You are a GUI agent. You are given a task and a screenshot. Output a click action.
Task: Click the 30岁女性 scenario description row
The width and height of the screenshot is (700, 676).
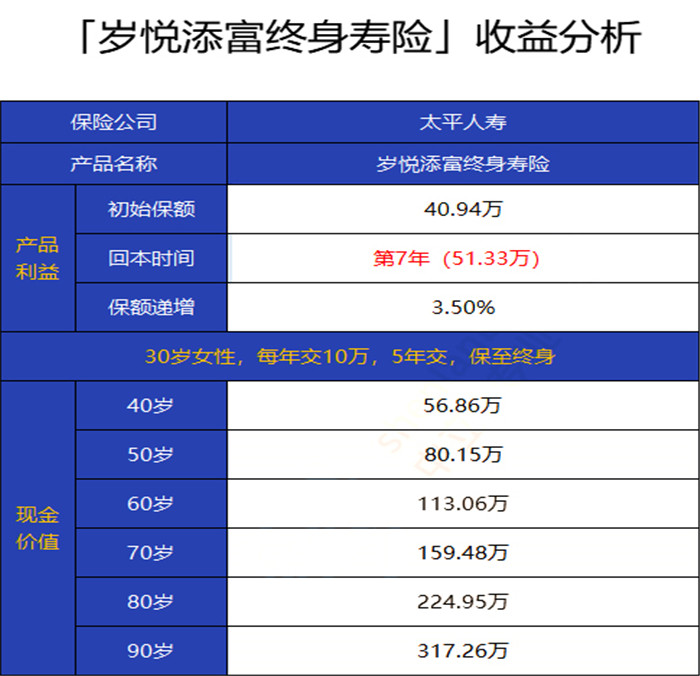pos(350,356)
